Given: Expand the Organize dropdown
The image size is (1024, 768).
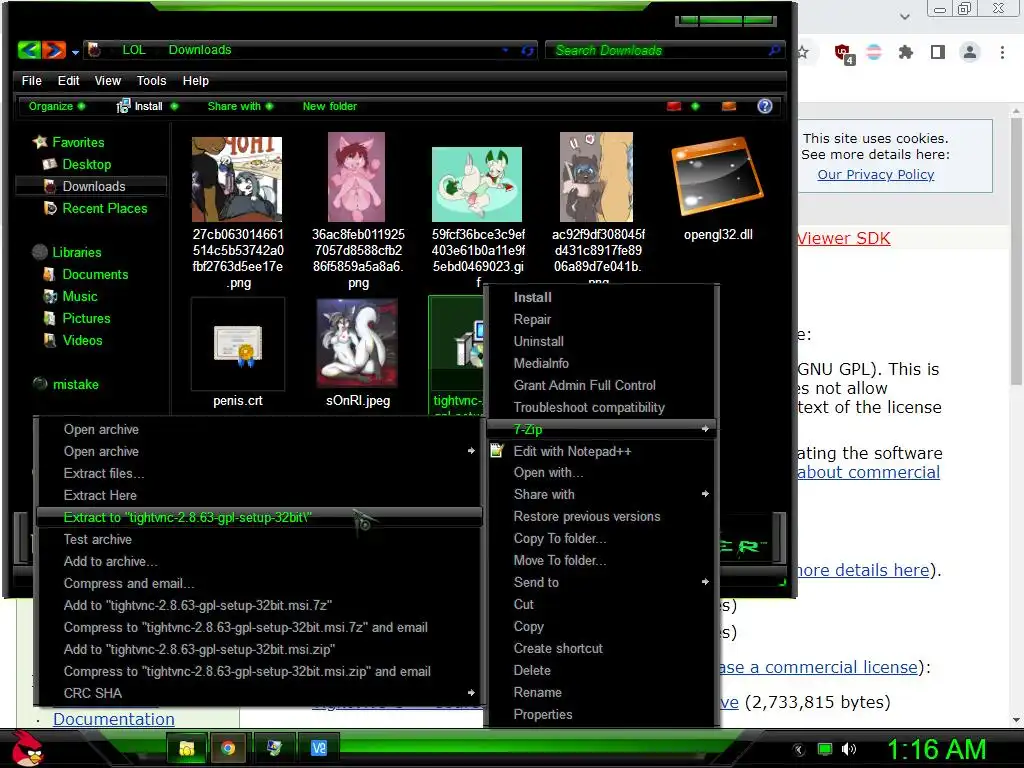Looking at the screenshot, I should [56, 106].
